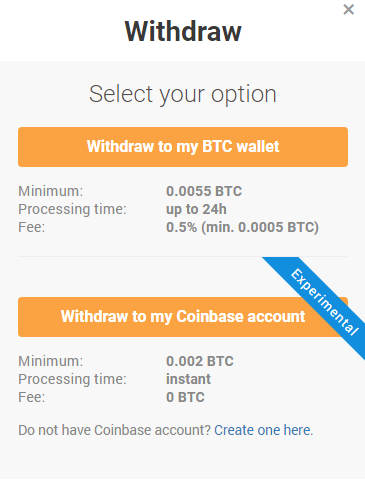Click the Fee label under BTC wallet button
This screenshot has height=483, width=365.
point(32,227)
